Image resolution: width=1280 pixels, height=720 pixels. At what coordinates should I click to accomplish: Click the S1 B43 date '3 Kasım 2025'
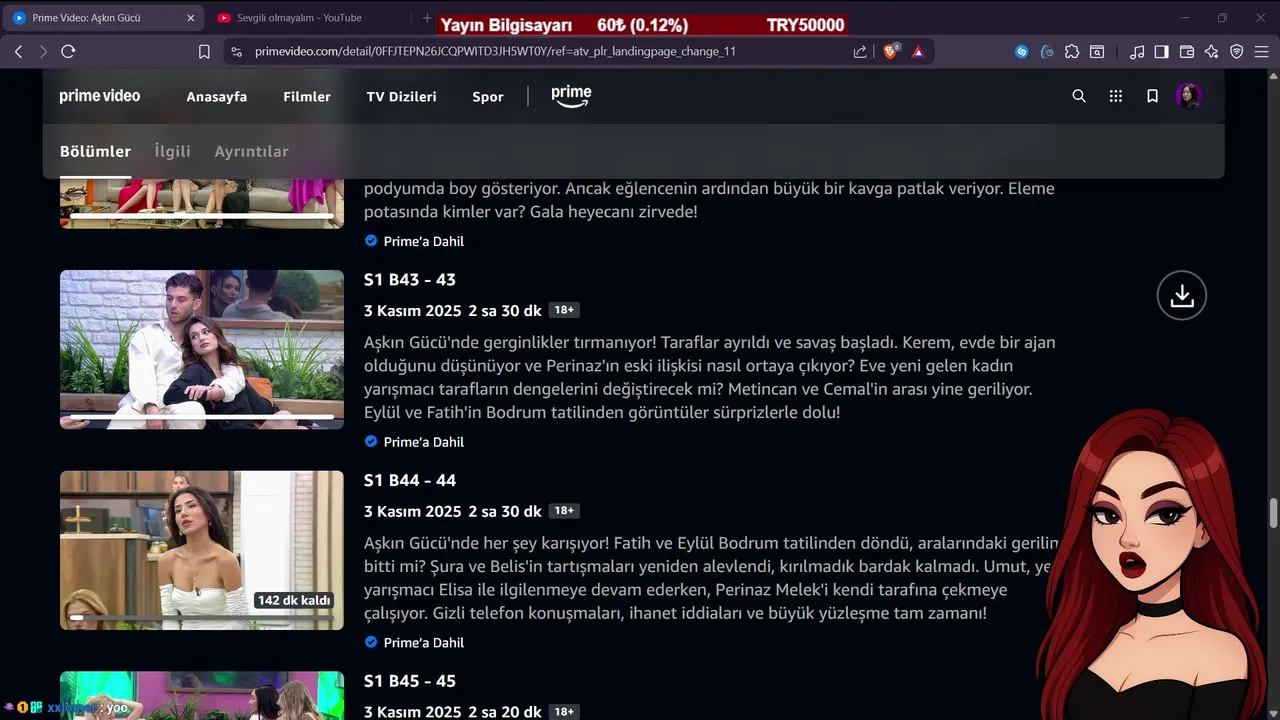(x=412, y=311)
